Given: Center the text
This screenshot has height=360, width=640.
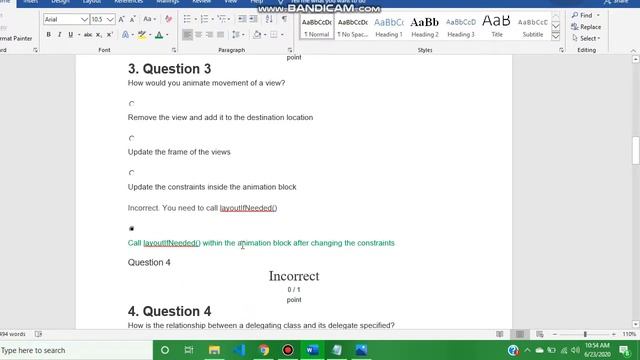Looking at the screenshot, I should (x=198, y=35).
